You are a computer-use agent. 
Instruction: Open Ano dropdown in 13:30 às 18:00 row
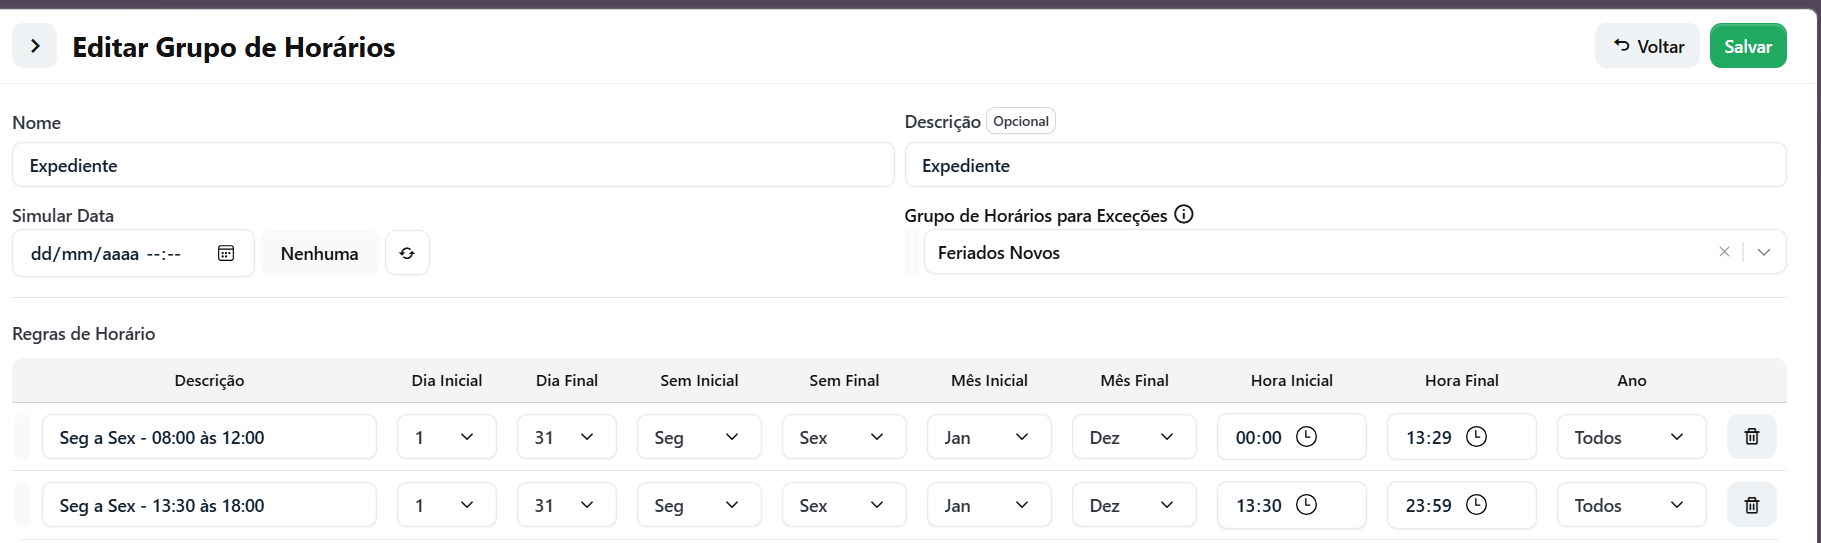(1632, 505)
